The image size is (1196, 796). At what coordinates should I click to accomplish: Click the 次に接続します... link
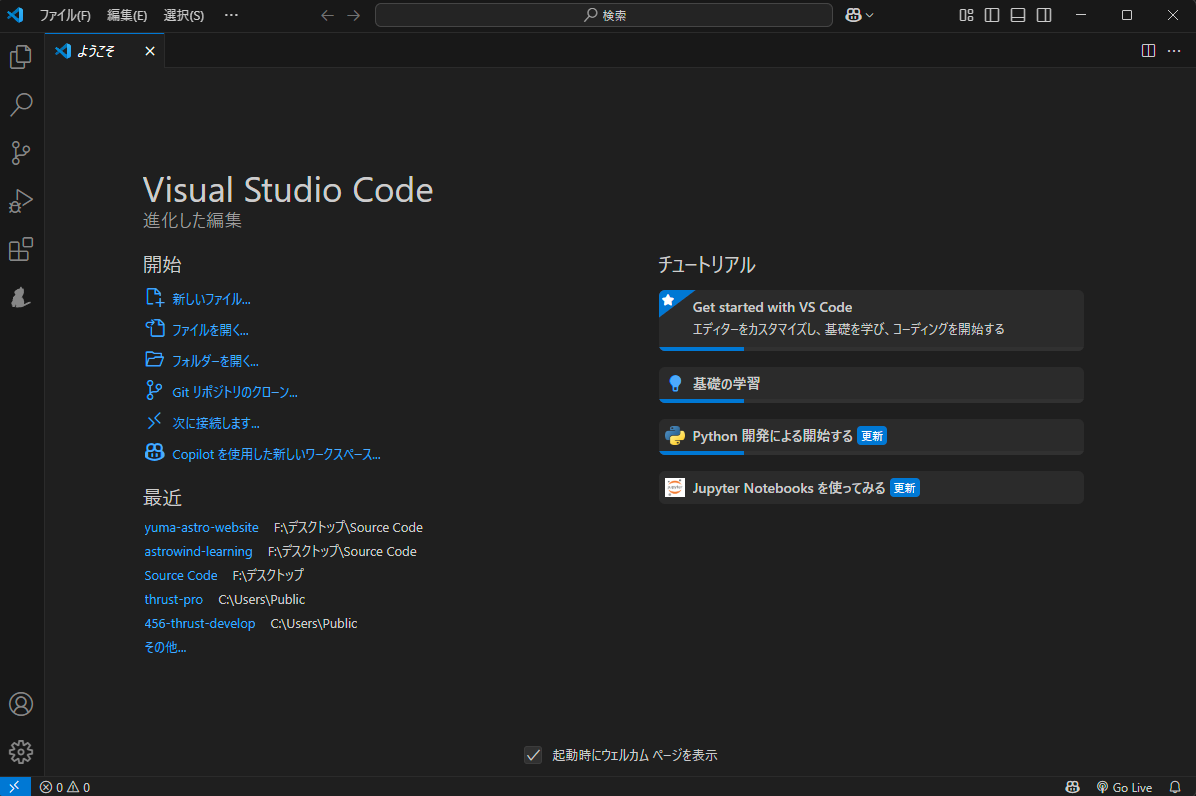tap(216, 423)
